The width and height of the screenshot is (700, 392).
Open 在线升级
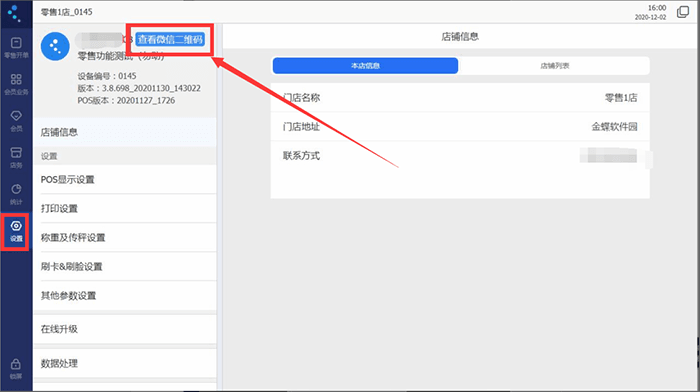(x=125, y=329)
